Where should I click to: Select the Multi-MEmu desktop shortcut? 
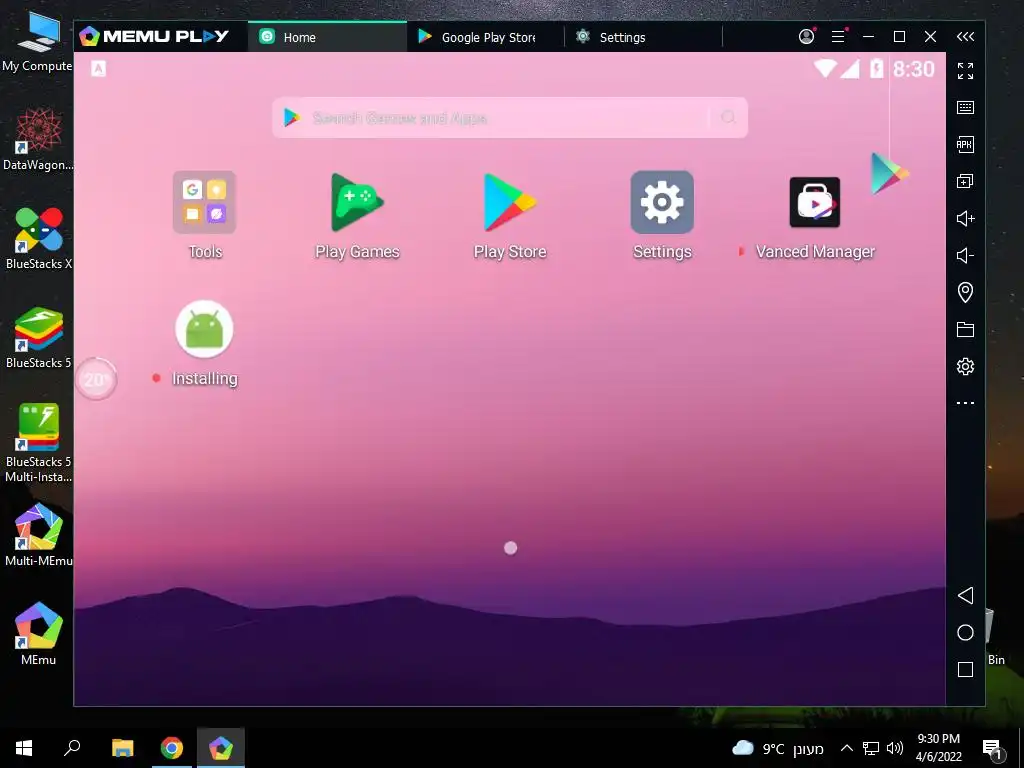(39, 535)
